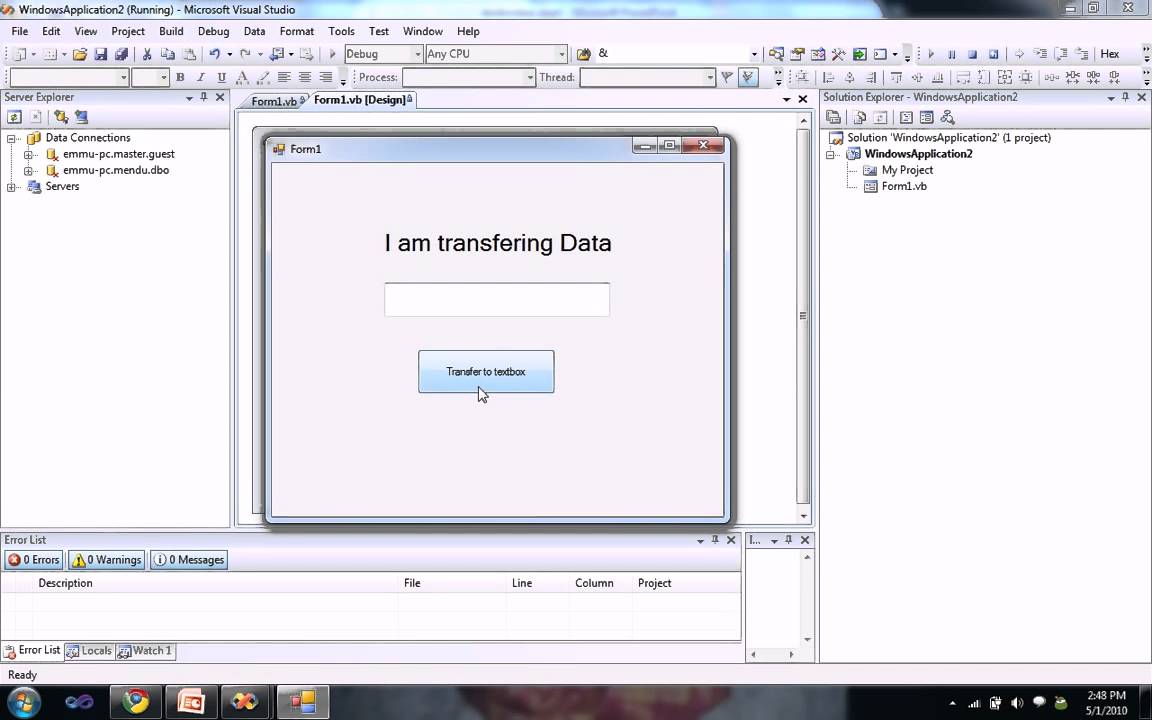Collapse the WindowsApplication2 project node

tap(831, 154)
